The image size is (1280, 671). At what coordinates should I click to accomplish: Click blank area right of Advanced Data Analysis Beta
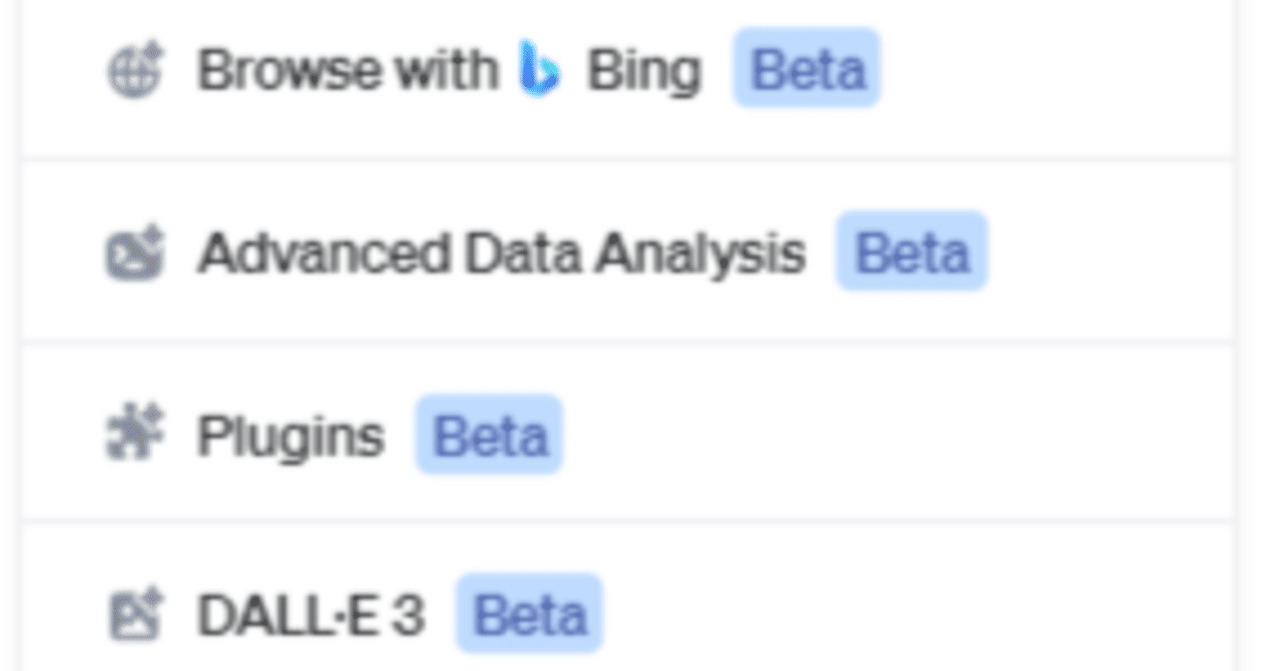click(1110, 253)
